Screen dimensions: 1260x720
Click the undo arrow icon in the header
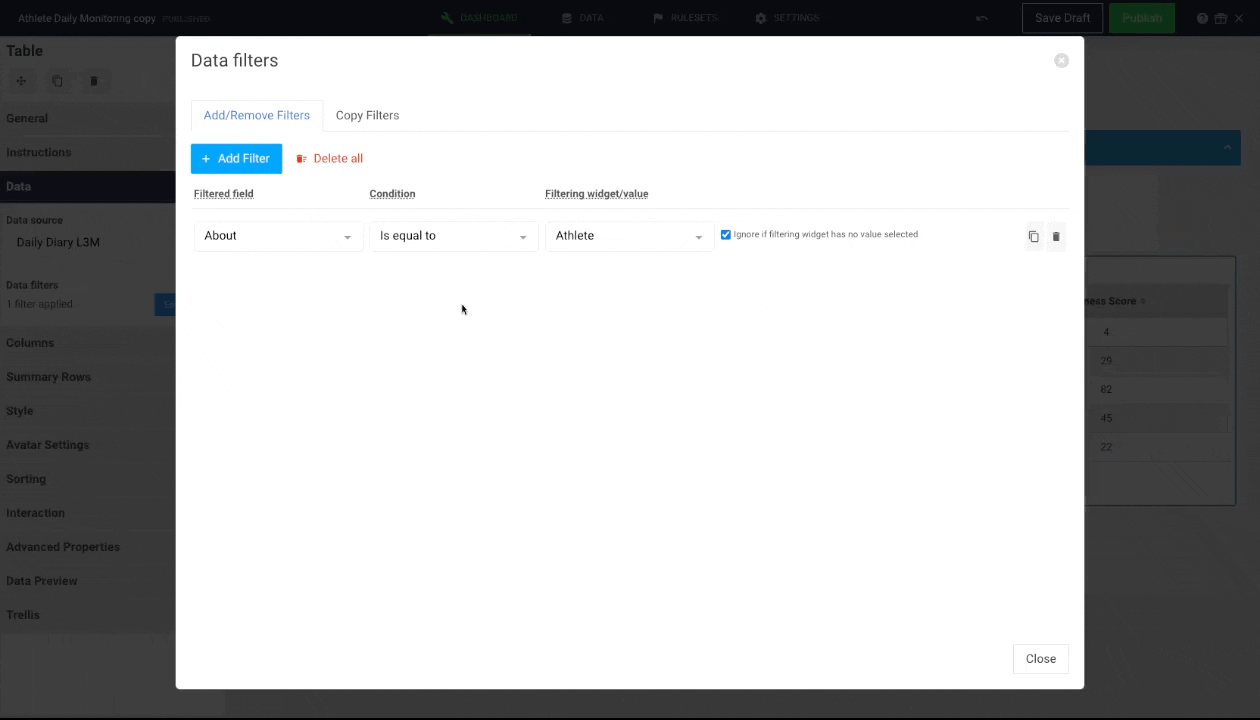(981, 17)
